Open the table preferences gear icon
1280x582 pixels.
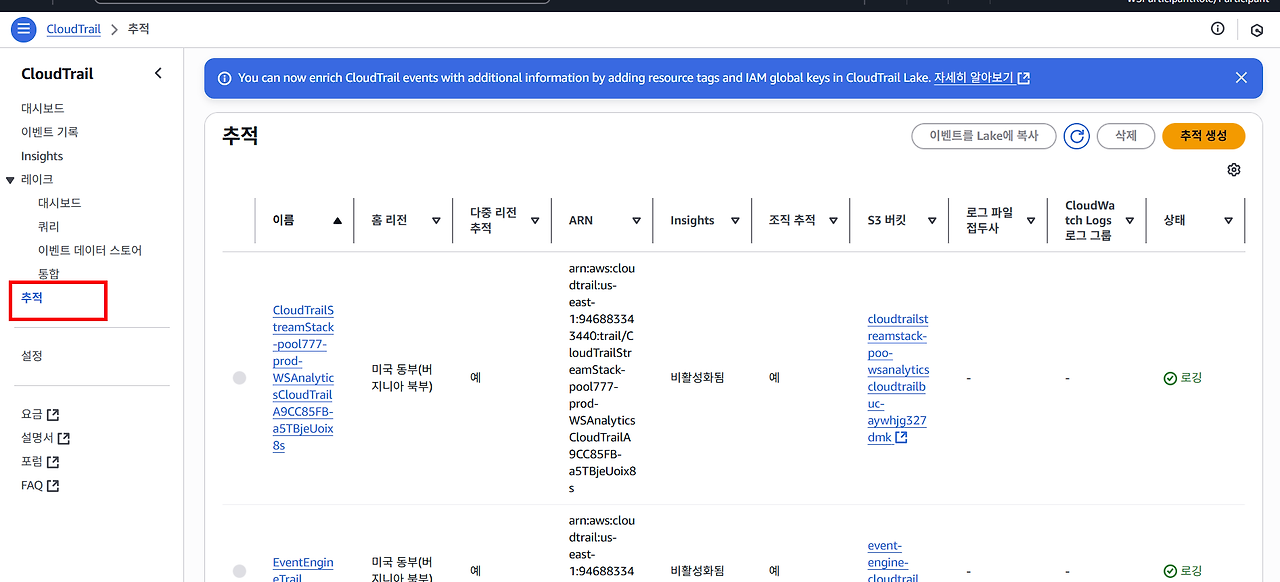pyautogui.click(x=1234, y=169)
